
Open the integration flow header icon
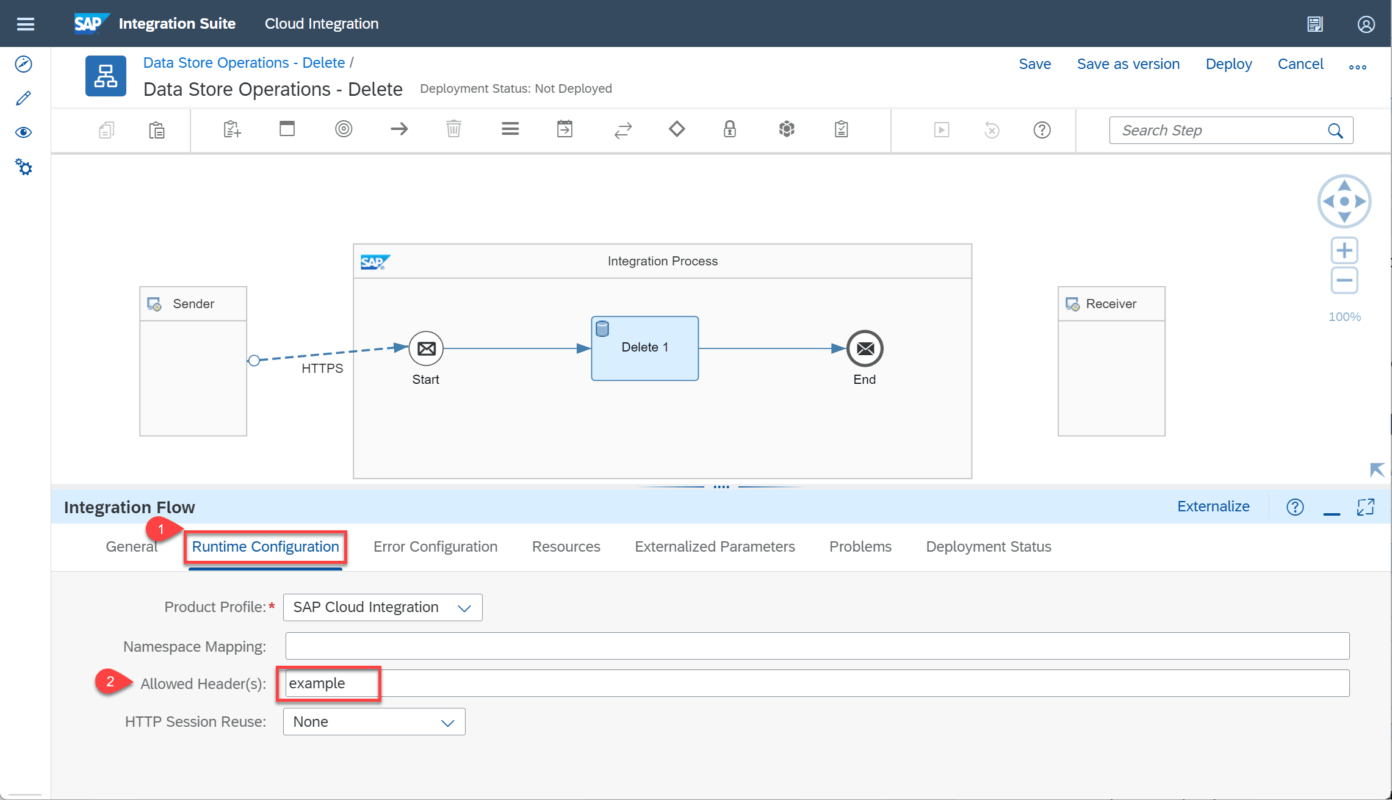(106, 76)
